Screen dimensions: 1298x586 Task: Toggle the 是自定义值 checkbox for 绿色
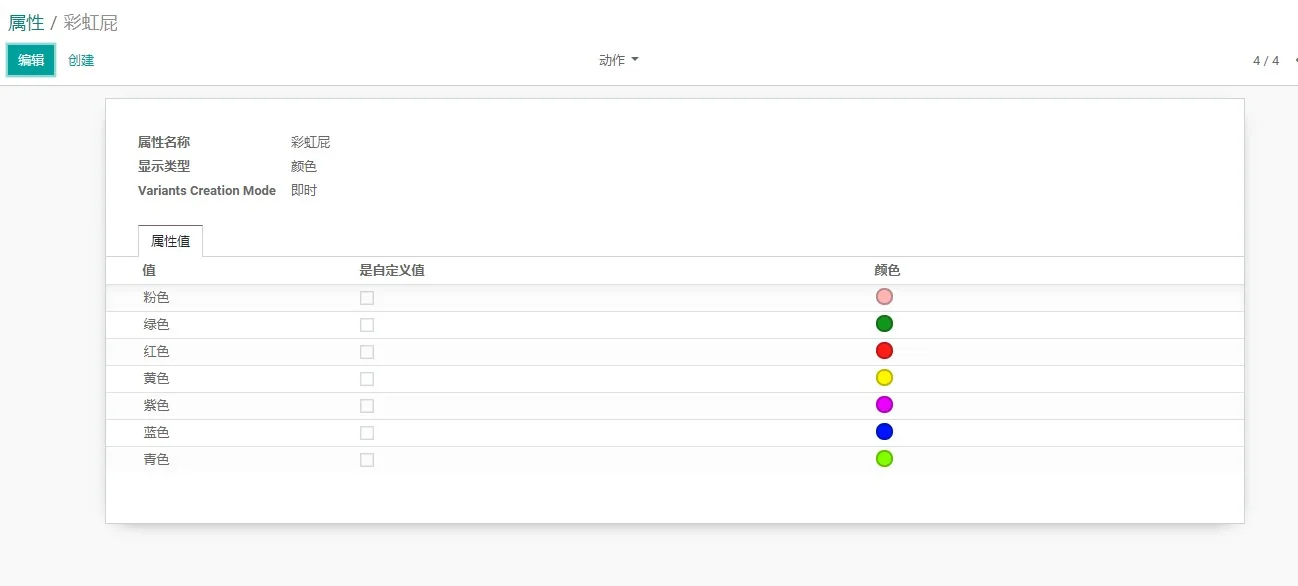(366, 324)
